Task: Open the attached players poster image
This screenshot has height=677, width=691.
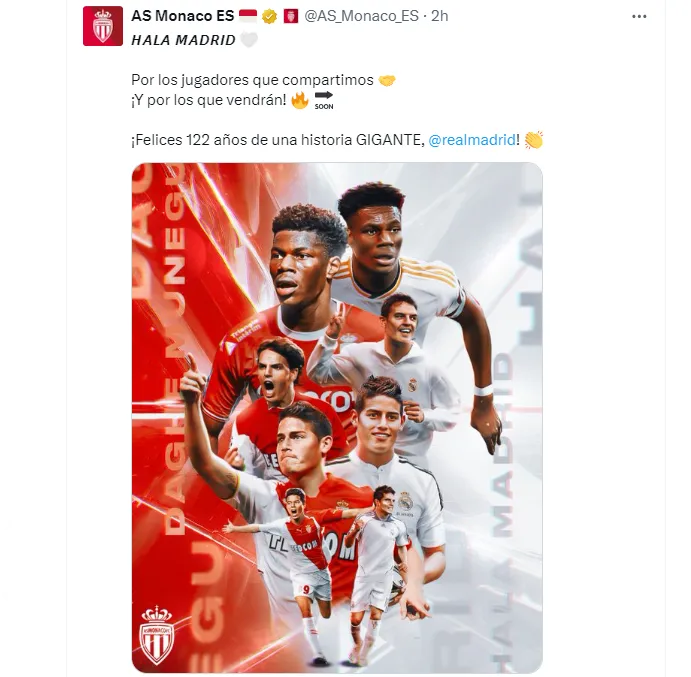Action: click(x=337, y=418)
